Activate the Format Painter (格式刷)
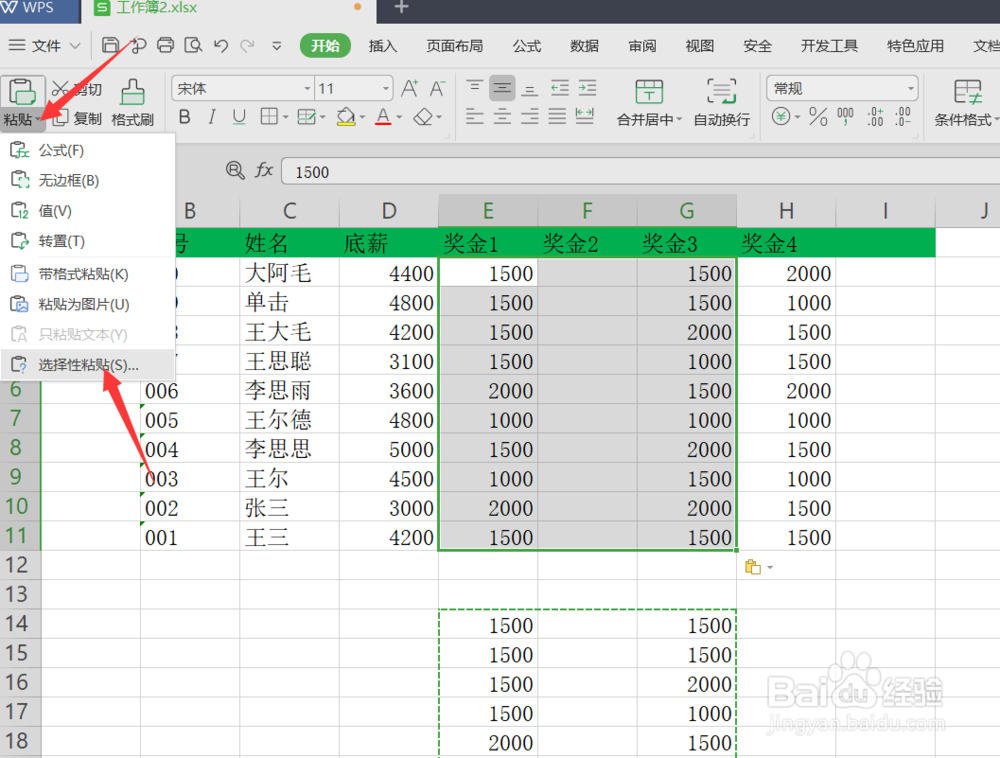The image size is (1000, 758). 132,102
